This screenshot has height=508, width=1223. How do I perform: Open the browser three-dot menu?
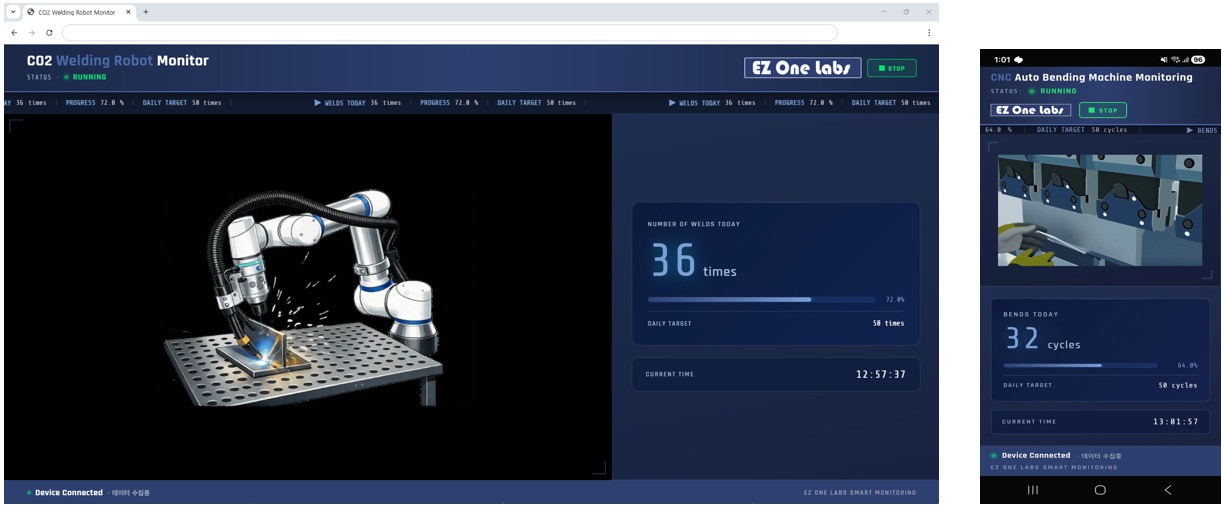click(928, 33)
